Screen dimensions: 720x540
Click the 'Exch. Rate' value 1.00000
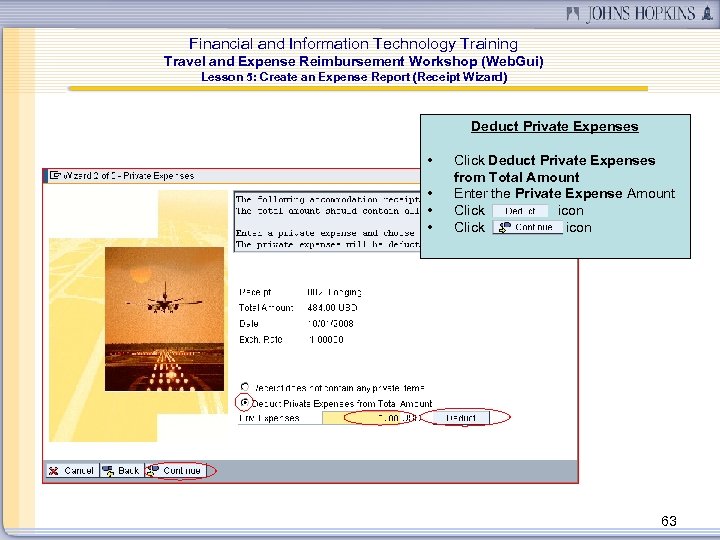click(326, 340)
